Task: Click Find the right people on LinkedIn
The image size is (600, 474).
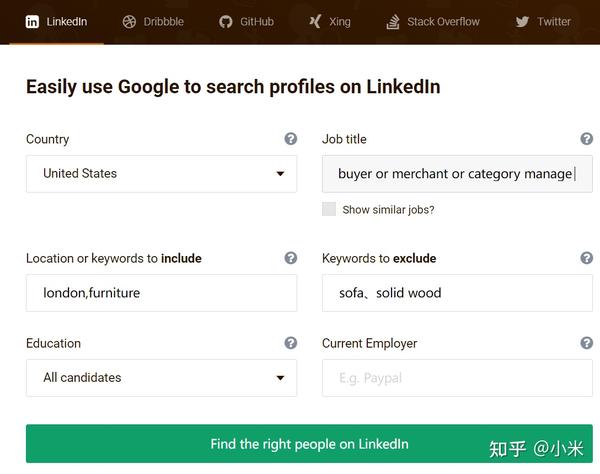Action: 309,444
